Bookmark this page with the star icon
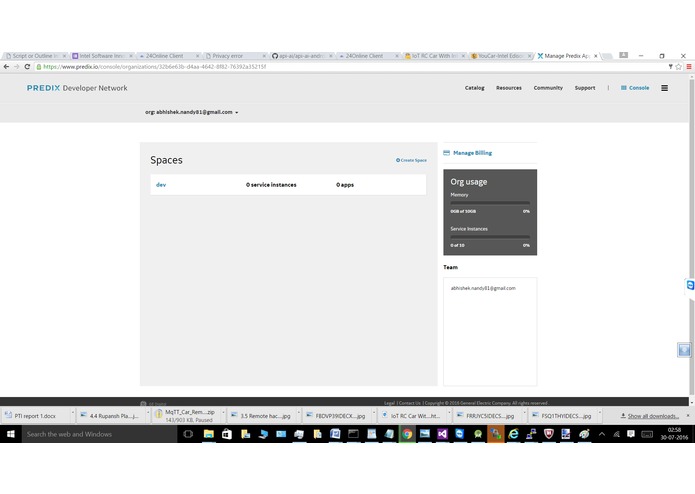 click(x=678, y=66)
